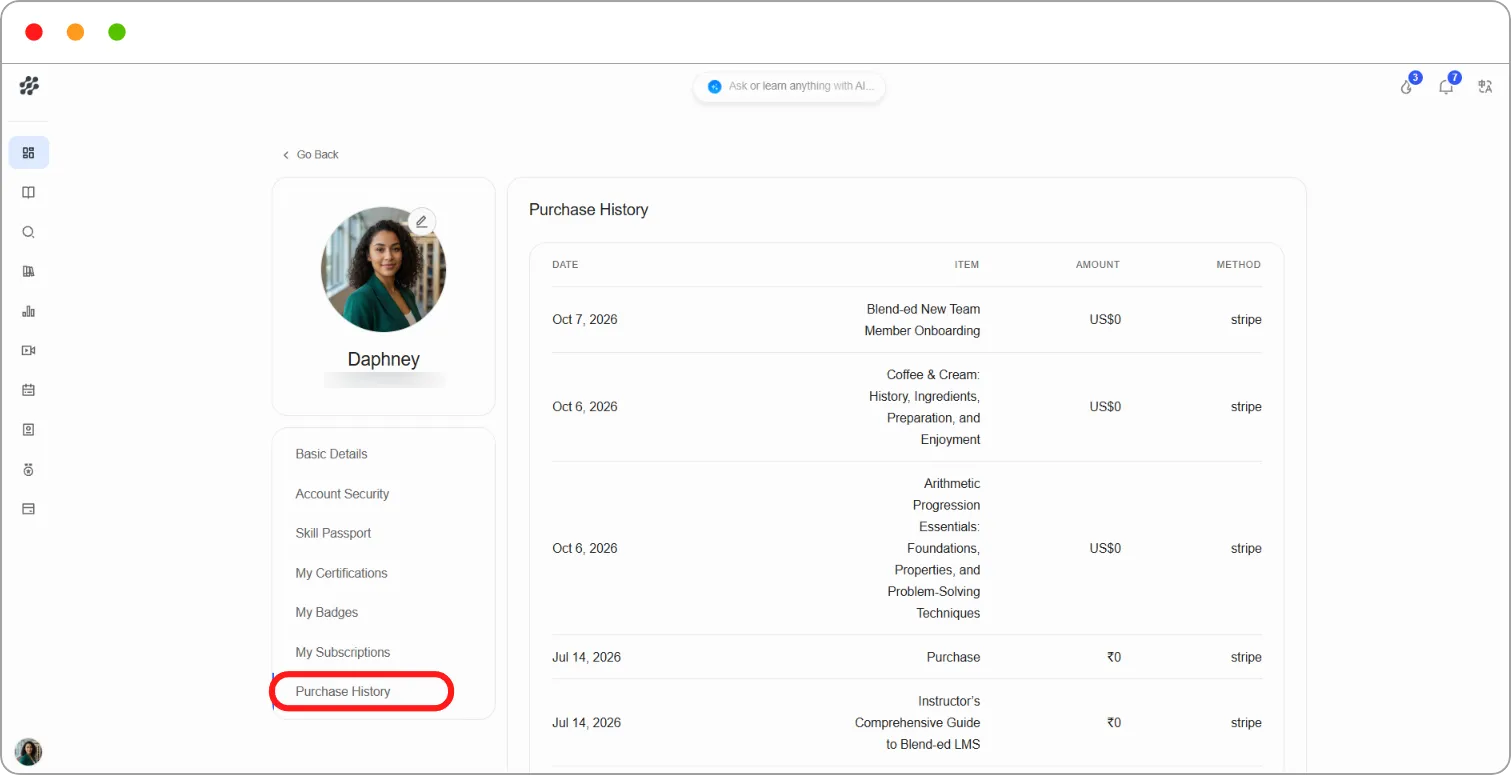Click ₹0 amount in the Purchase row
The height and width of the screenshot is (775, 1511).
tap(1114, 657)
